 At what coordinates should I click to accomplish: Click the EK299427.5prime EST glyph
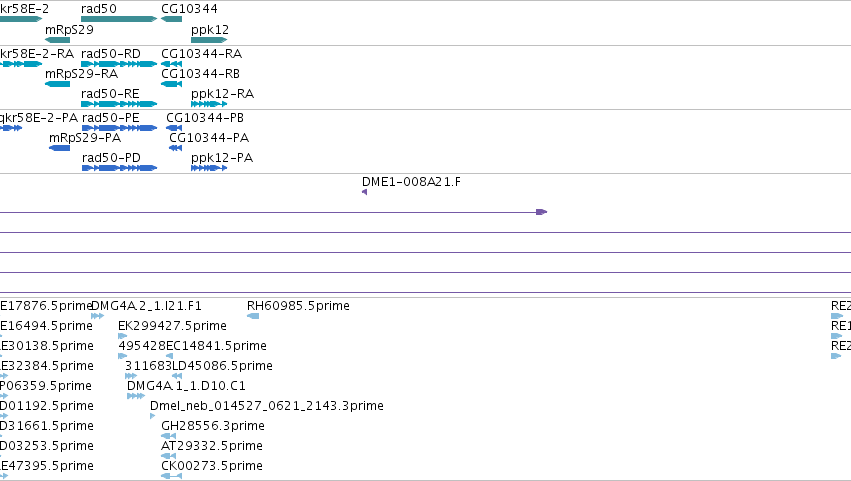[x=122, y=336]
